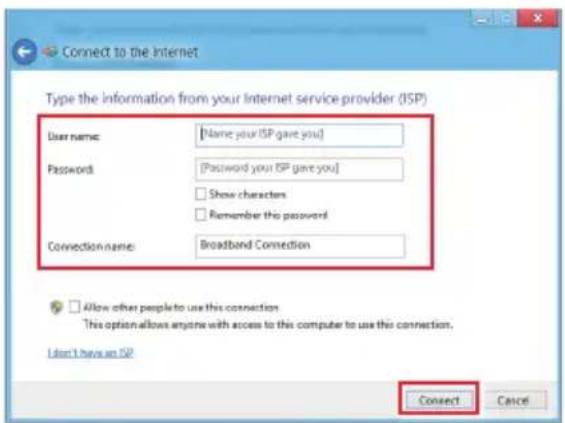Viewport: 565px width, 423px height.
Task: Click the network globe icon beside the title
Action: point(50,52)
